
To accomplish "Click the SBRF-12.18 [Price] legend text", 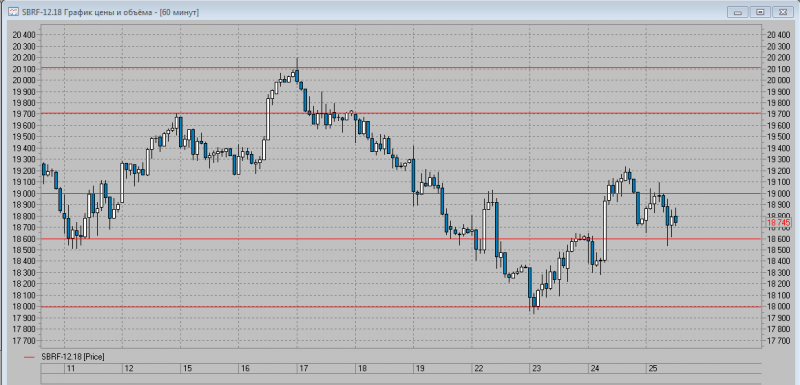I will click(73, 357).
